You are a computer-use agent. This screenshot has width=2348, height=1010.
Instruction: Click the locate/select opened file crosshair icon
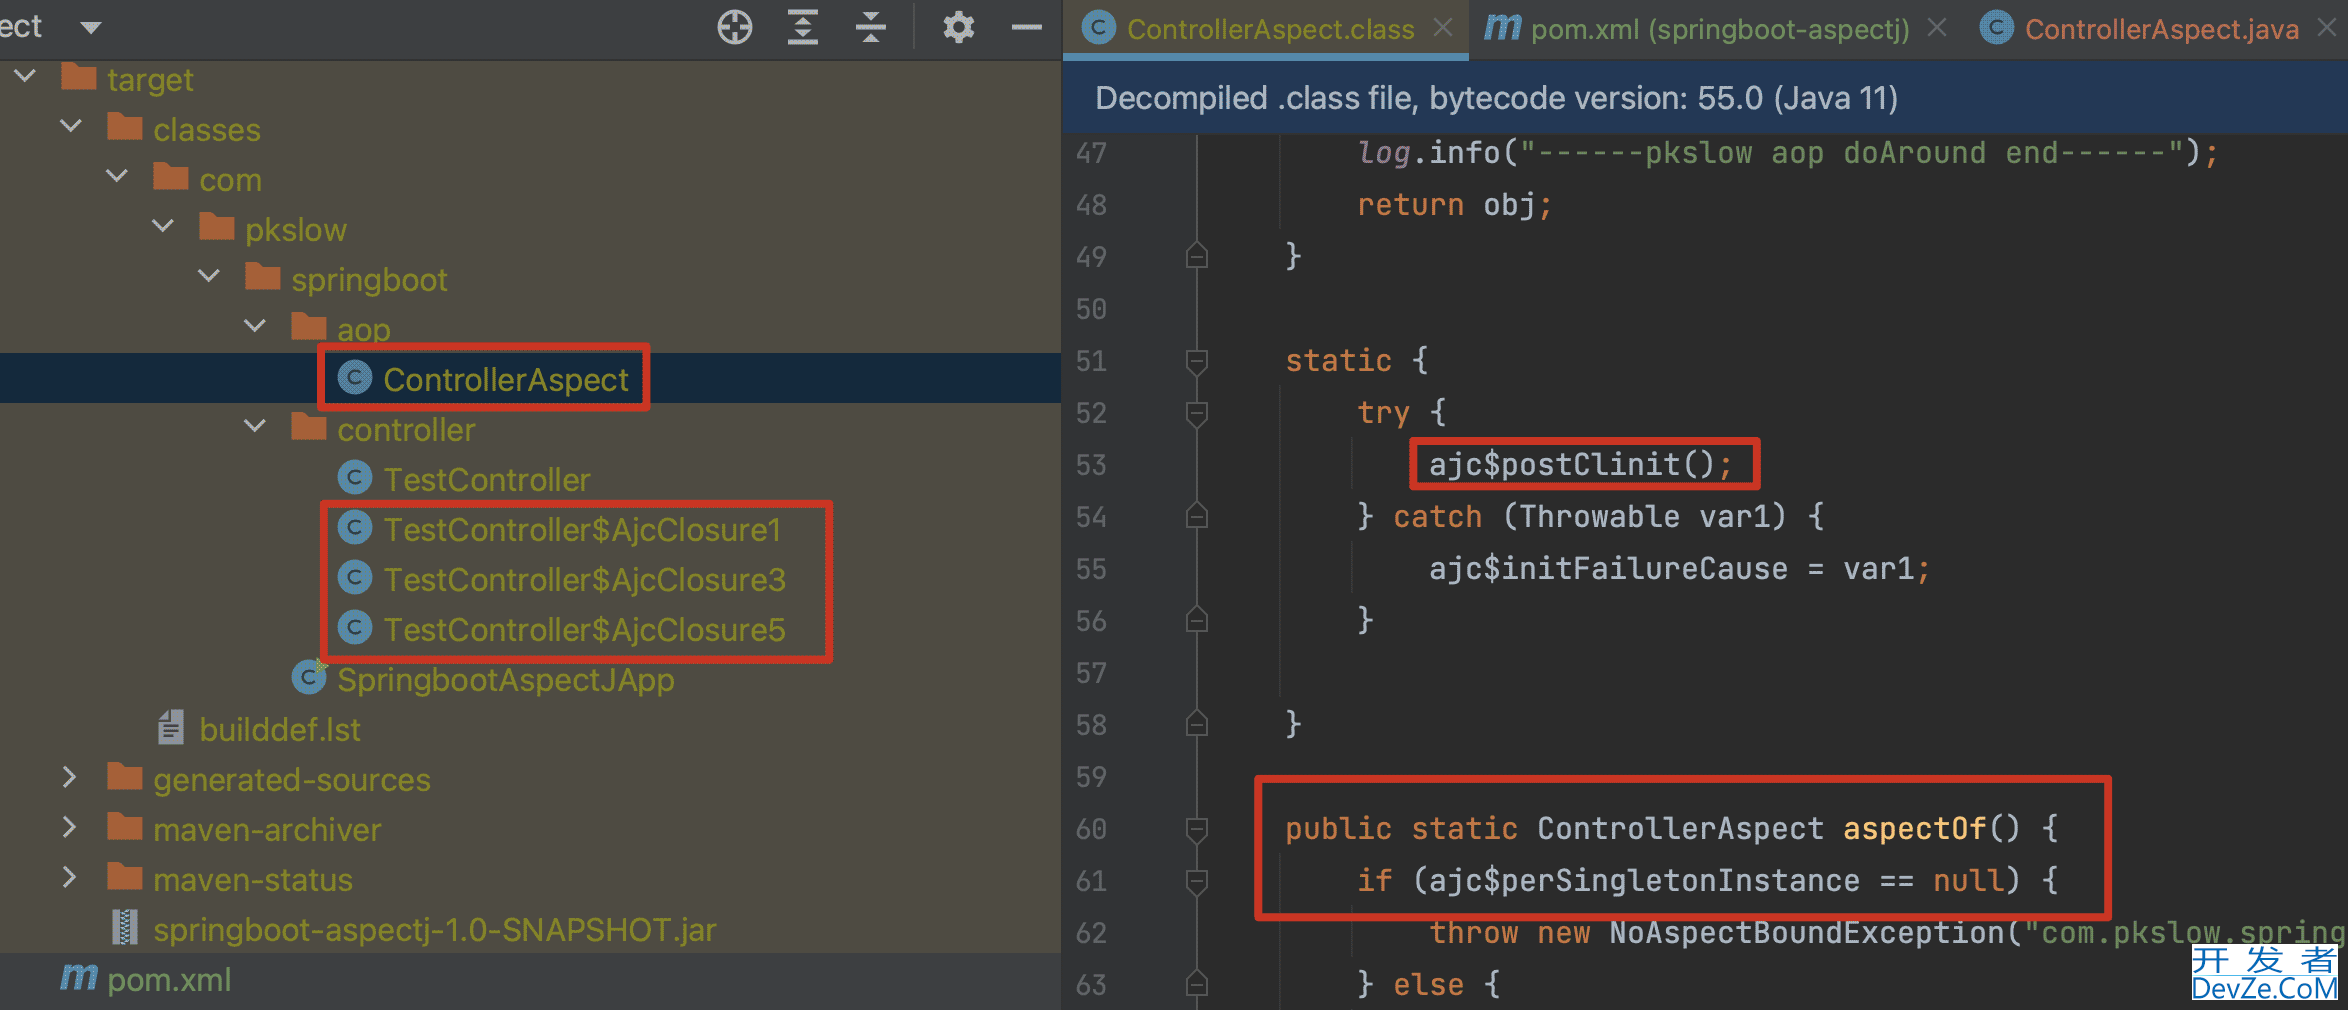point(735,27)
